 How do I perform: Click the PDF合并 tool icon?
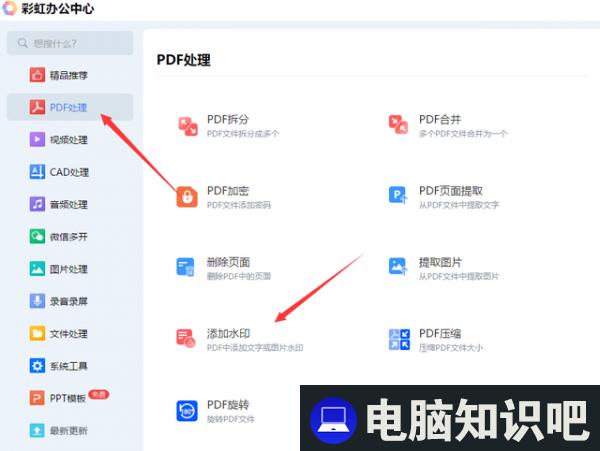point(398,124)
